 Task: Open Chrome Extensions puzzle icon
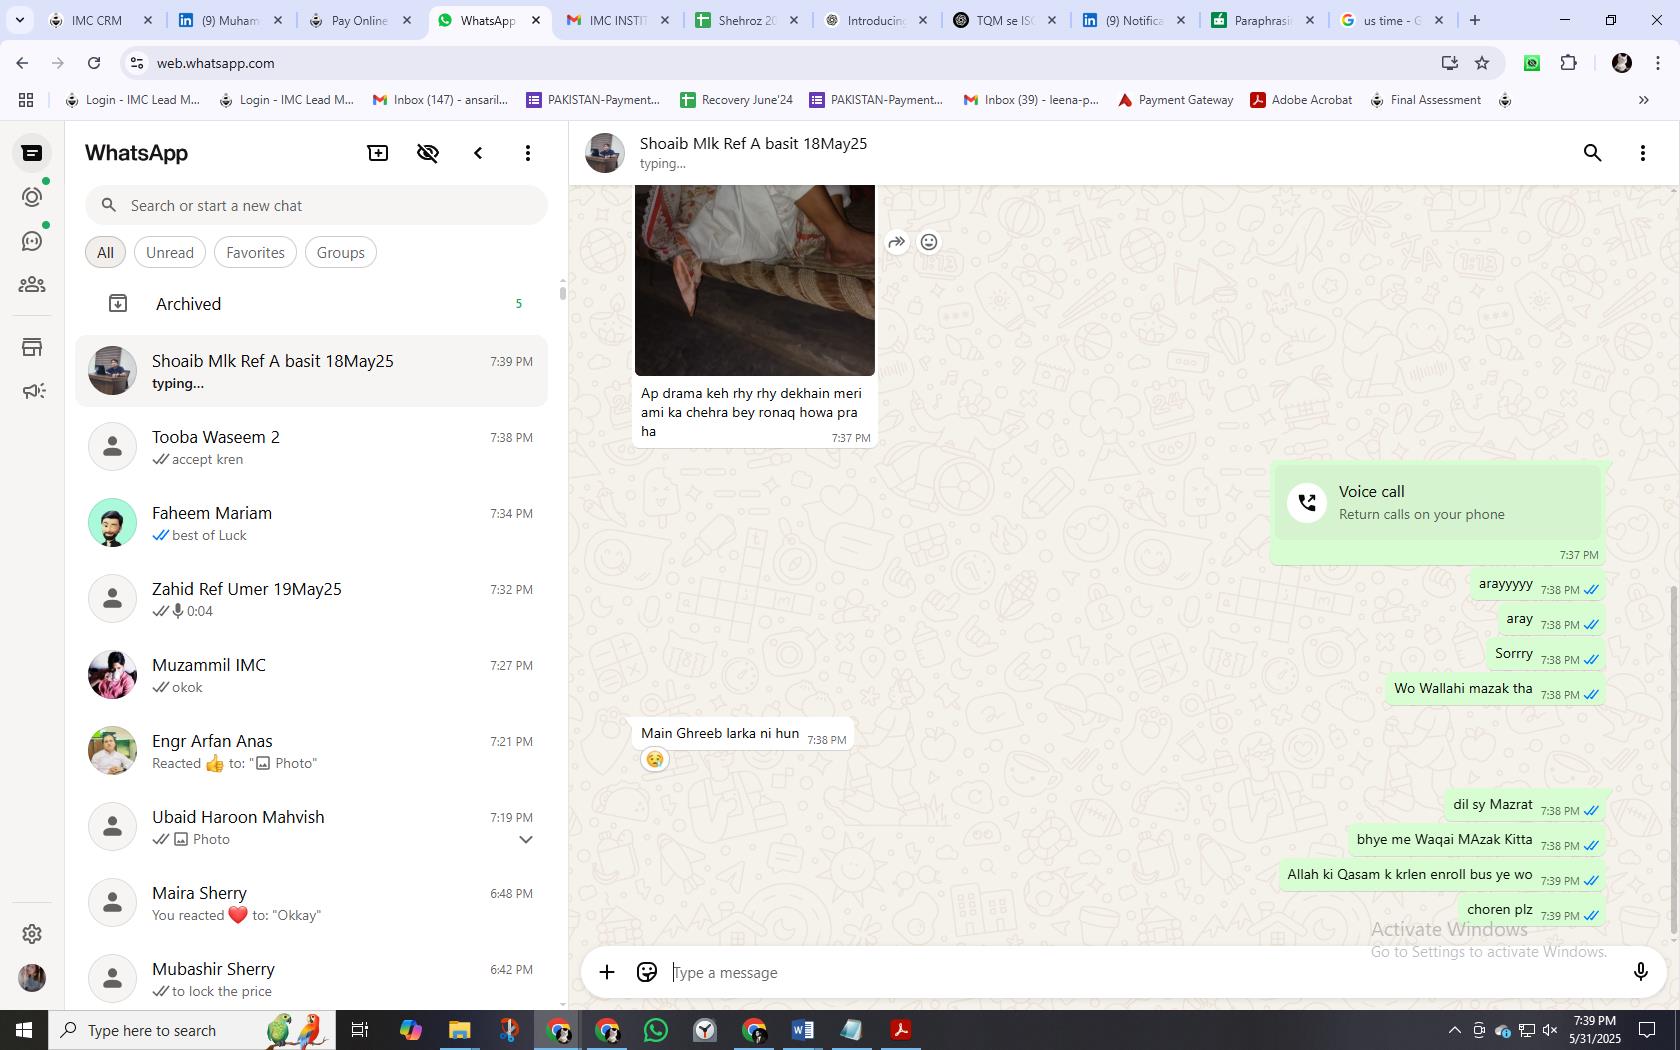[x=1568, y=63]
